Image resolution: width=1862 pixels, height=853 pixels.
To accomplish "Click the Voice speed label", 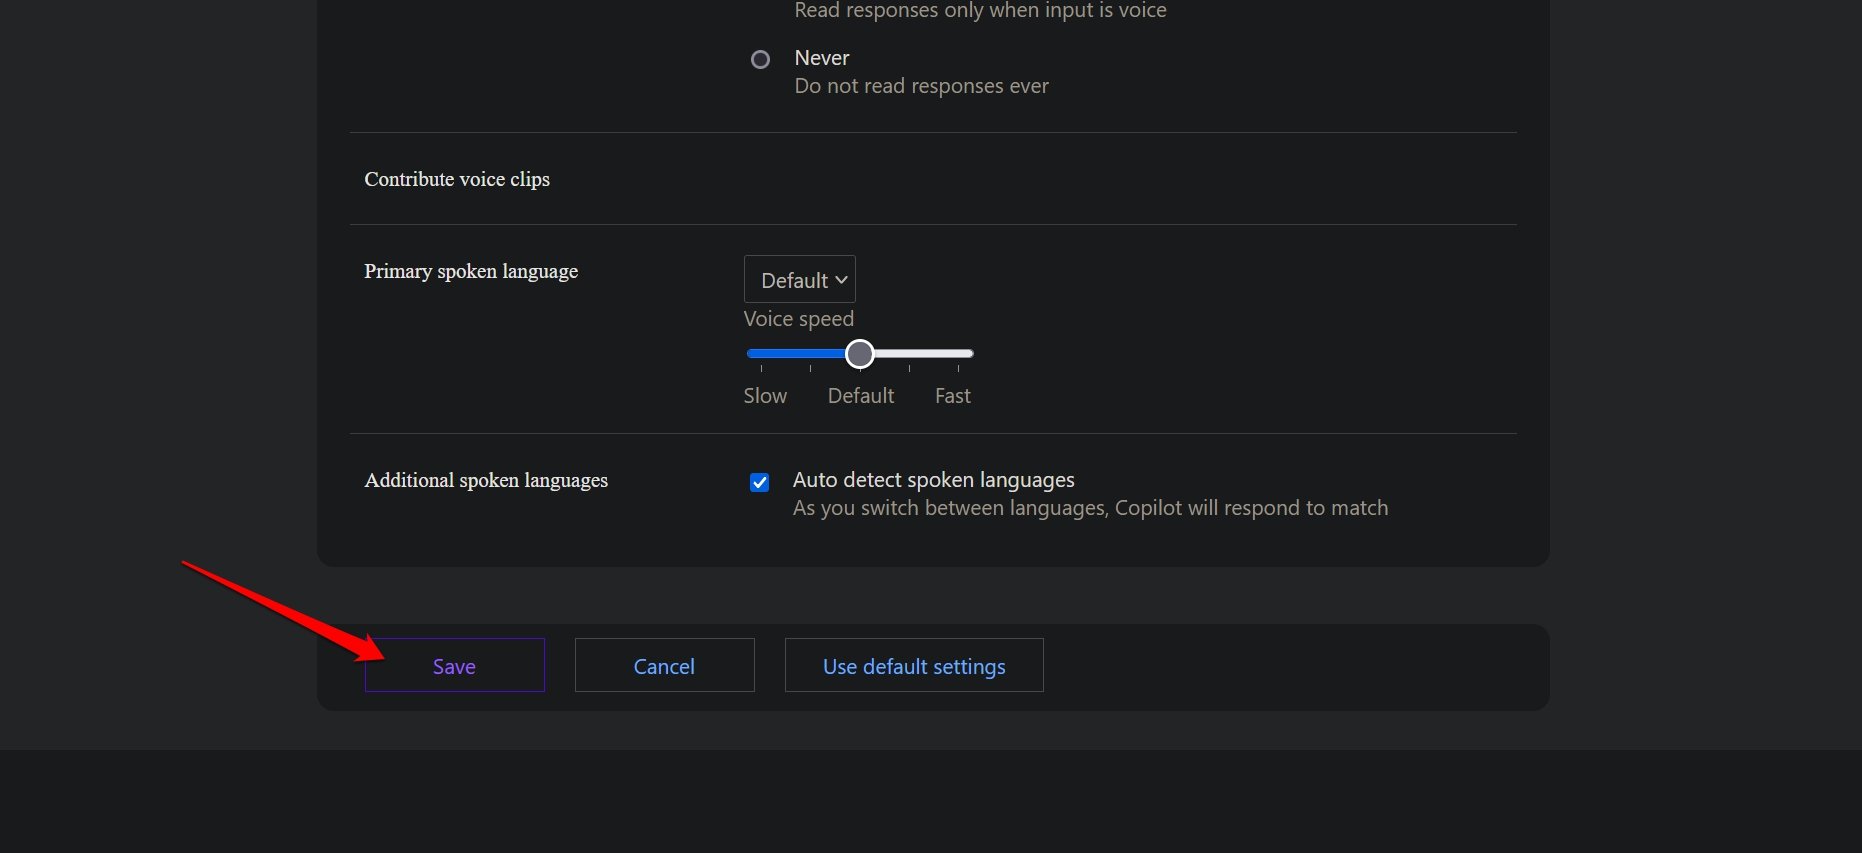I will point(799,319).
